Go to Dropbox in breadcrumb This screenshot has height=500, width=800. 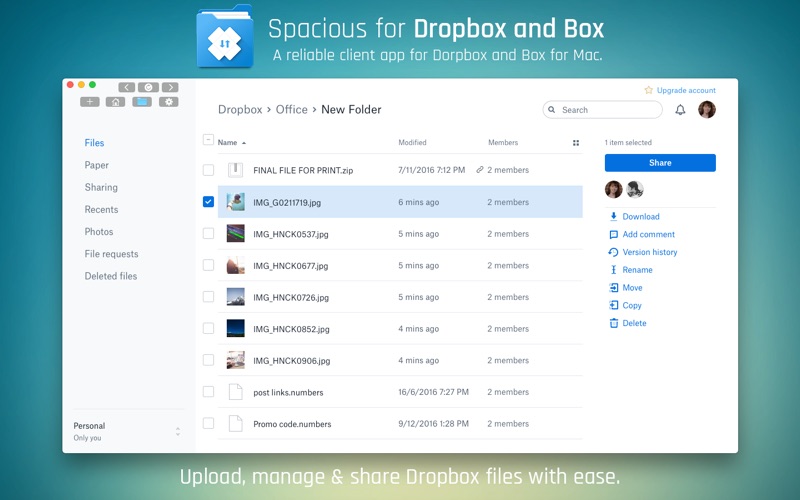coord(240,110)
